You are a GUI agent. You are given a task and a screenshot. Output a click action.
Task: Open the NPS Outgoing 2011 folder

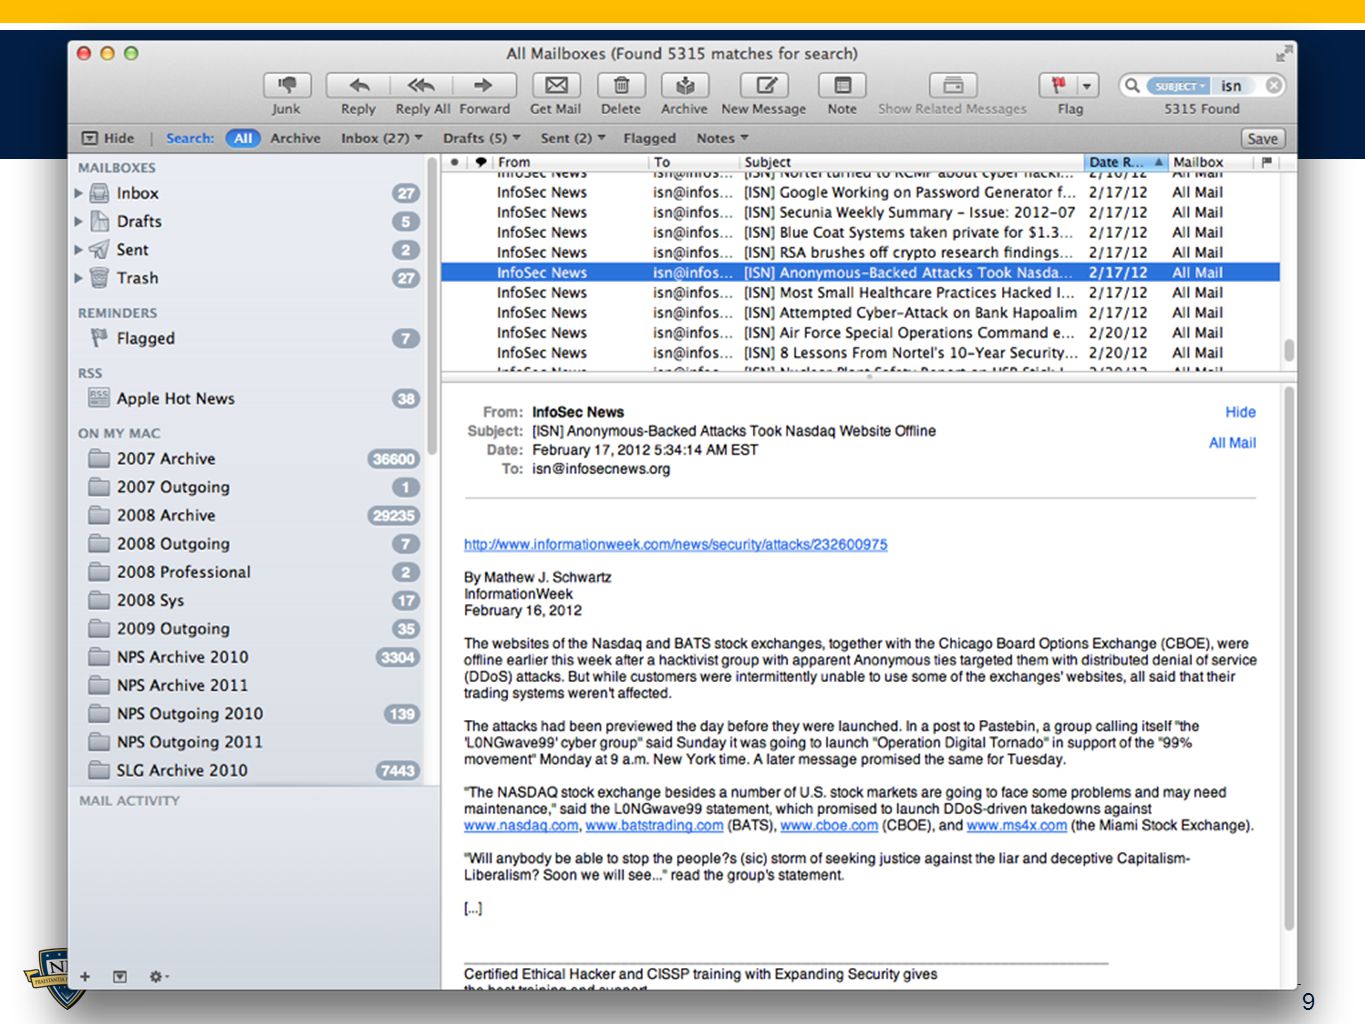click(x=248, y=742)
